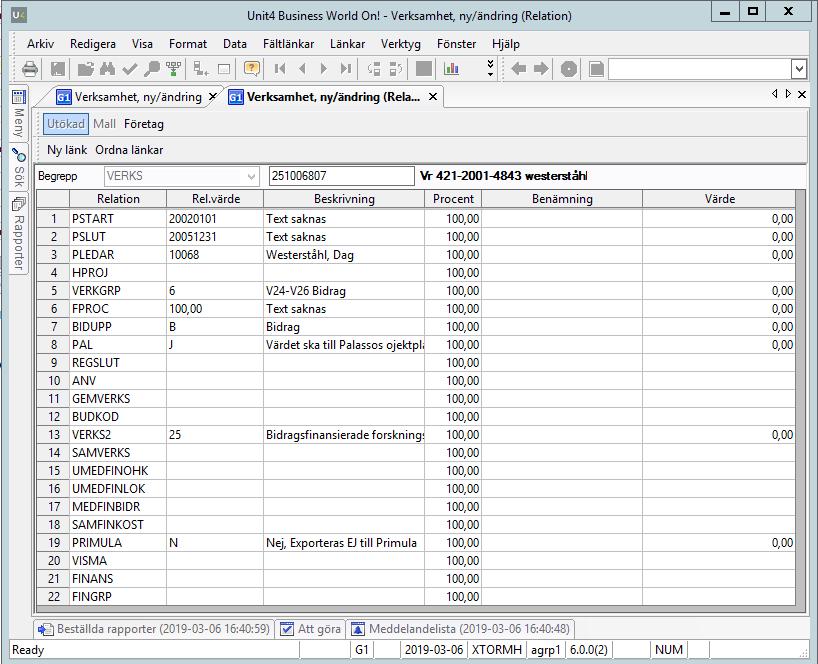Click the Procent column header

[453, 199]
